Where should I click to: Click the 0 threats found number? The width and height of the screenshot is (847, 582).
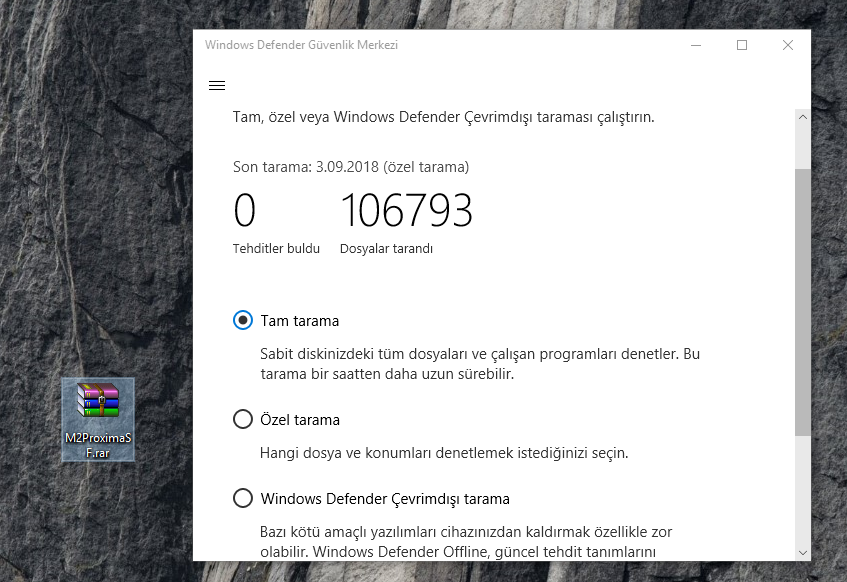pos(244,210)
